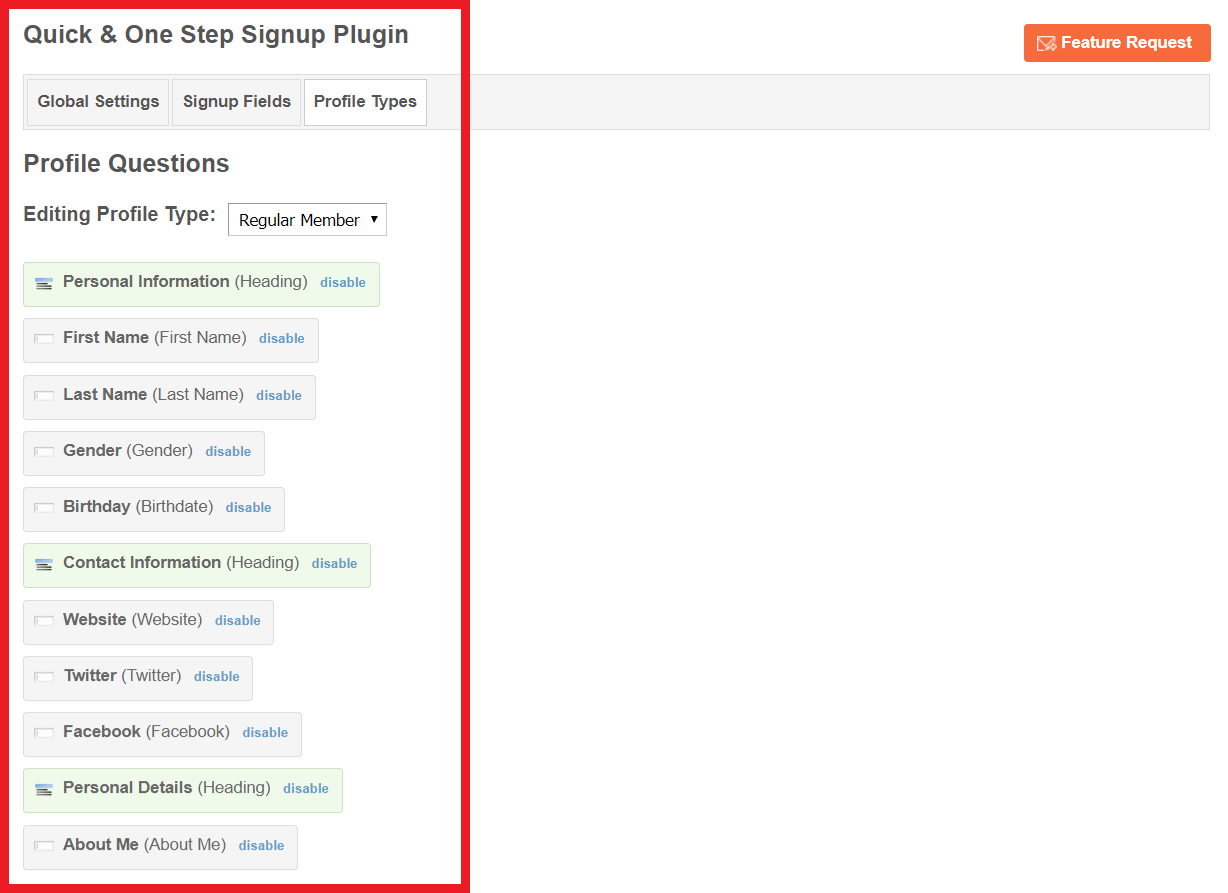Click the field icon beside About Me
The width and height of the screenshot is (1228, 893).
pyautogui.click(x=43, y=846)
